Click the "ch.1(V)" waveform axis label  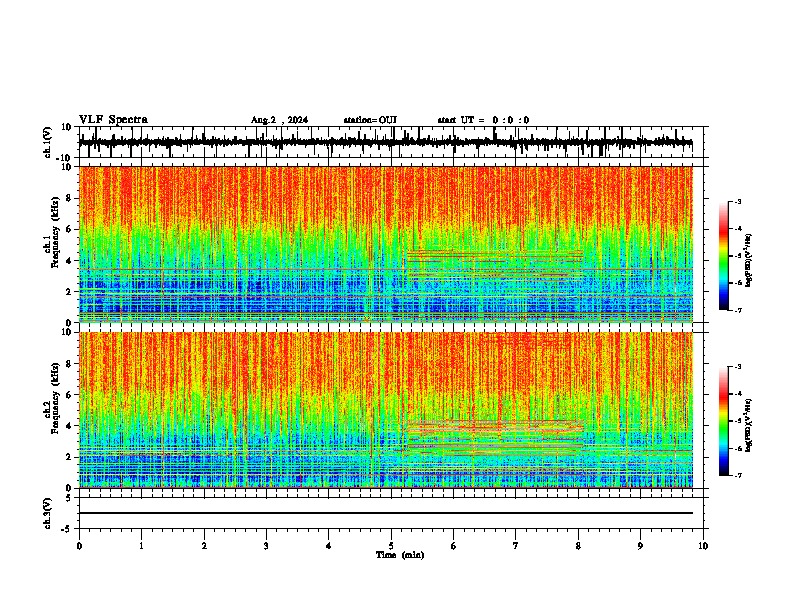point(48,142)
